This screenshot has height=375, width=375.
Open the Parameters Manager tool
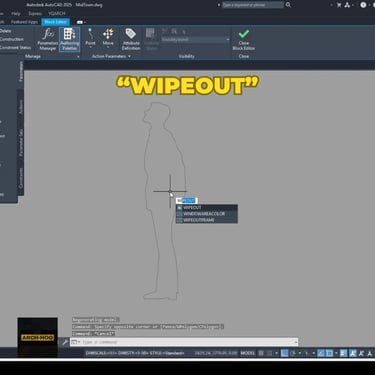coord(48,39)
